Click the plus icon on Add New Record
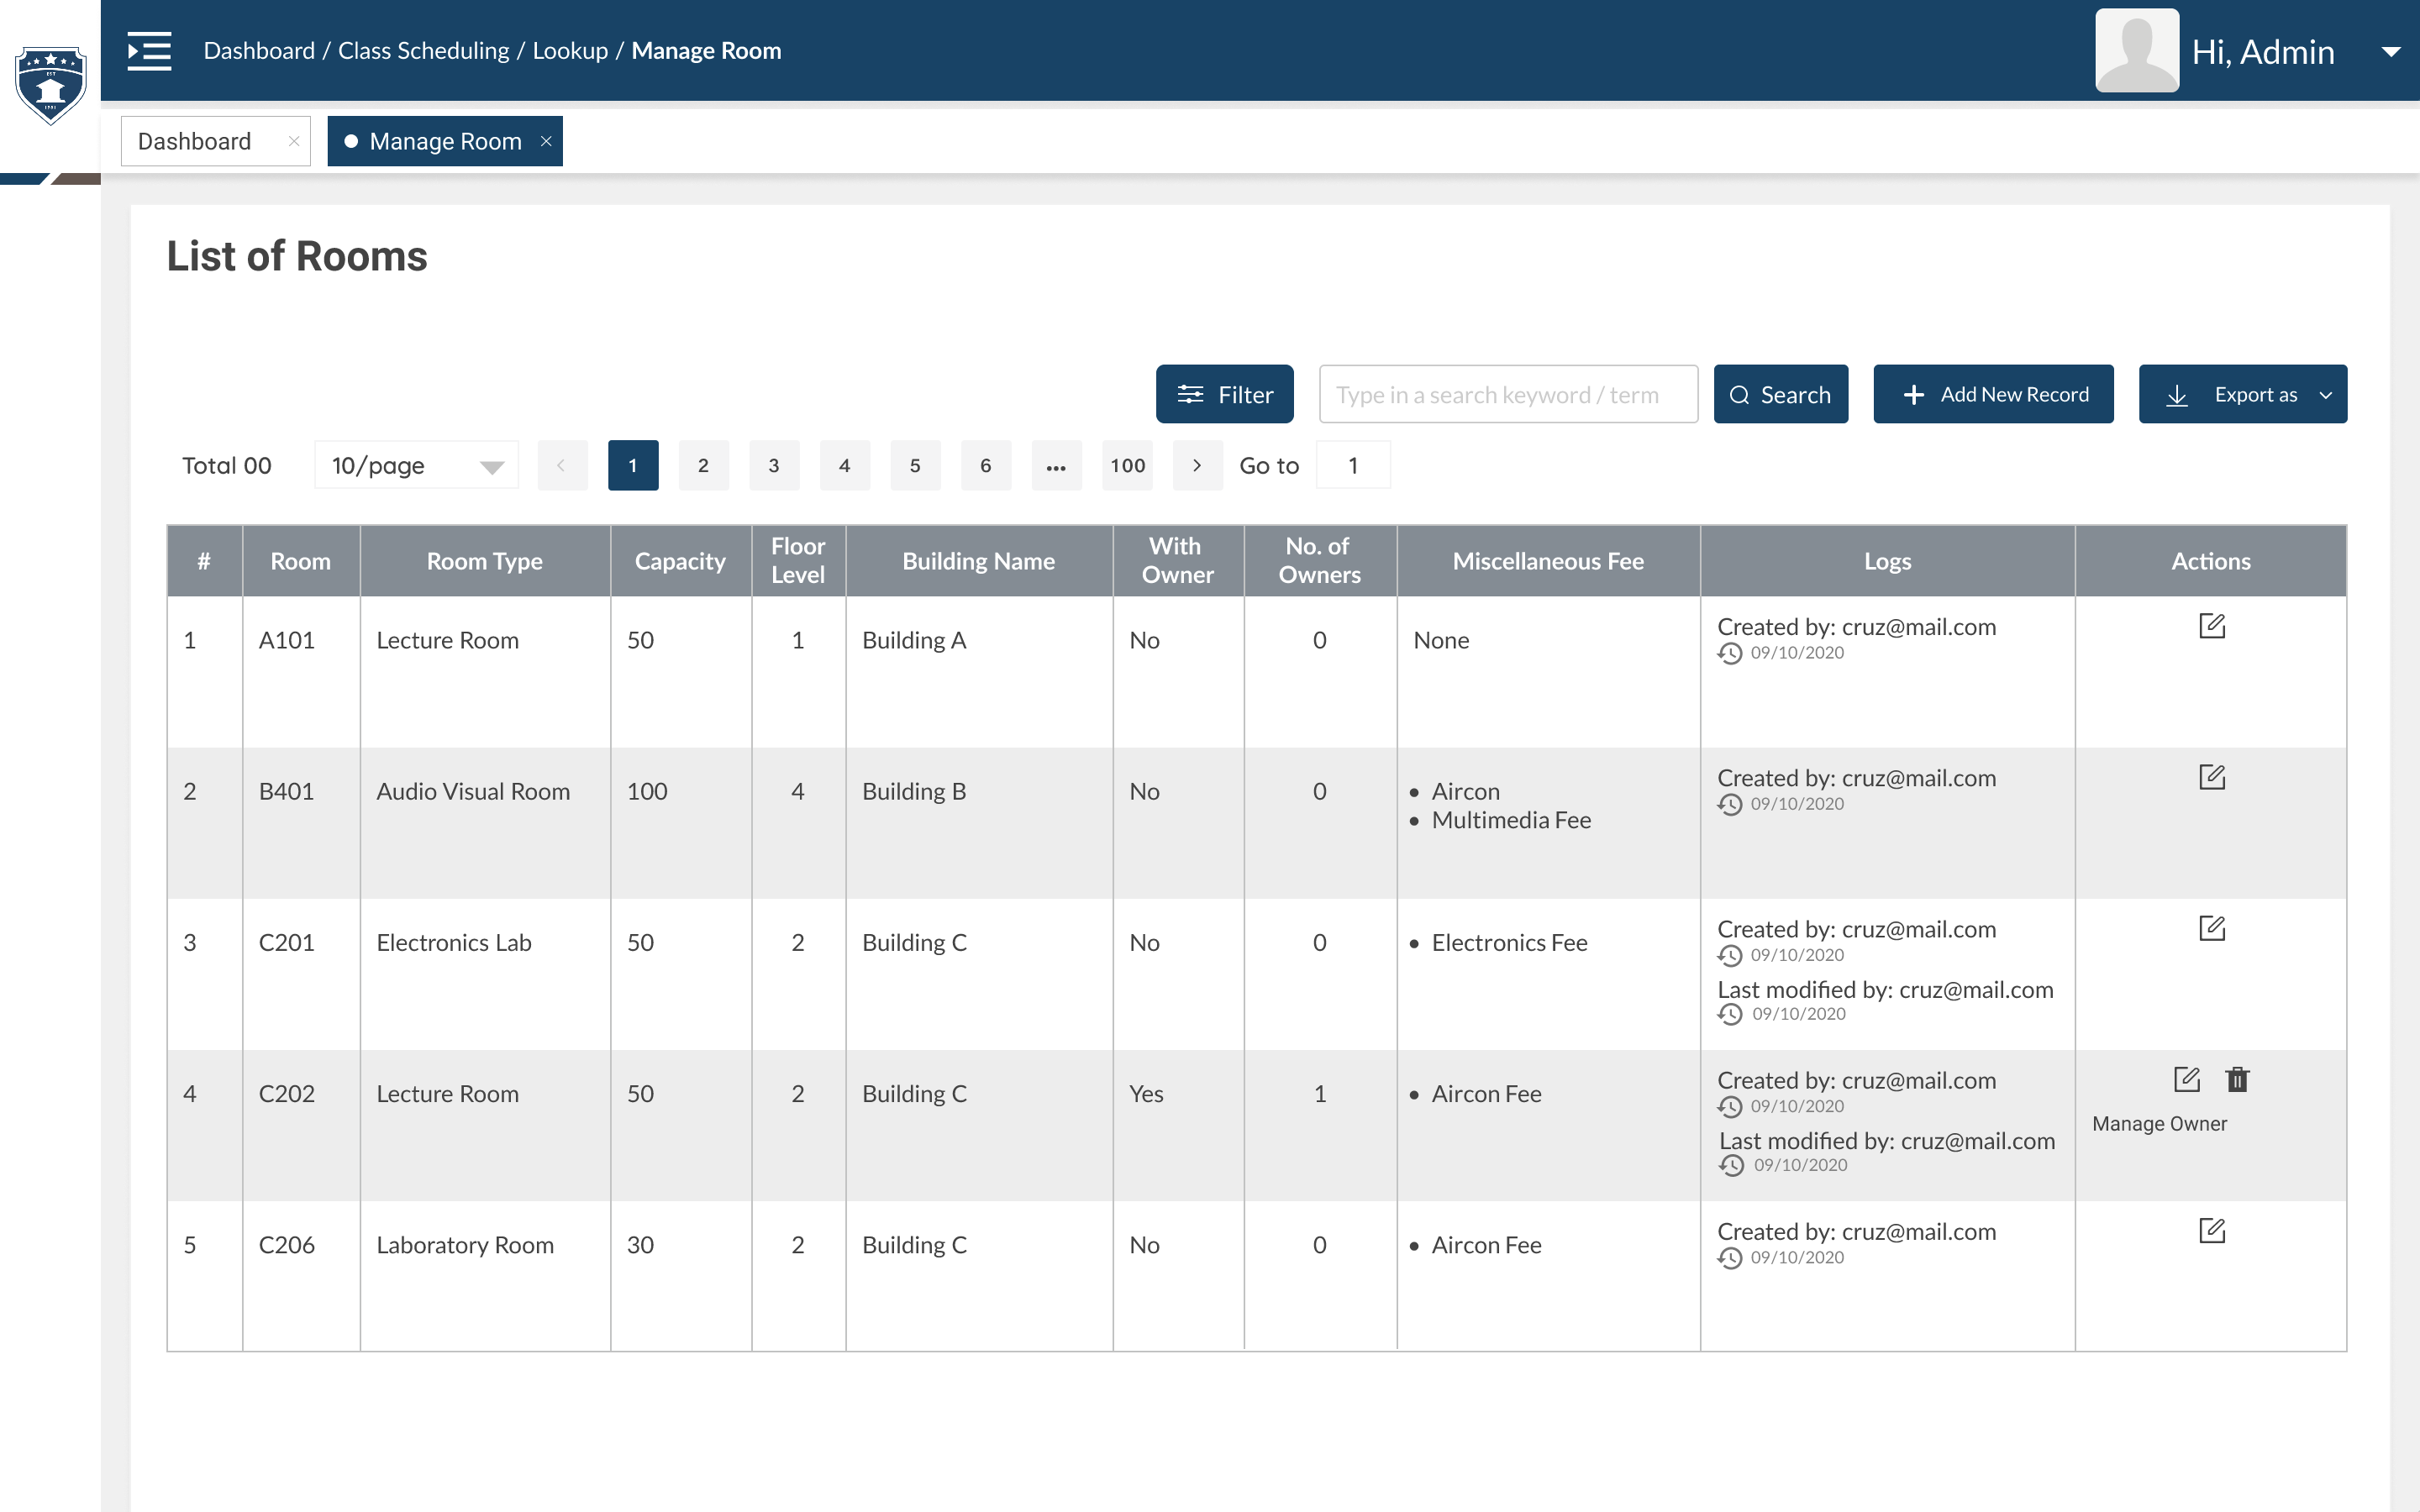The width and height of the screenshot is (2420, 1512). pyautogui.click(x=1915, y=394)
